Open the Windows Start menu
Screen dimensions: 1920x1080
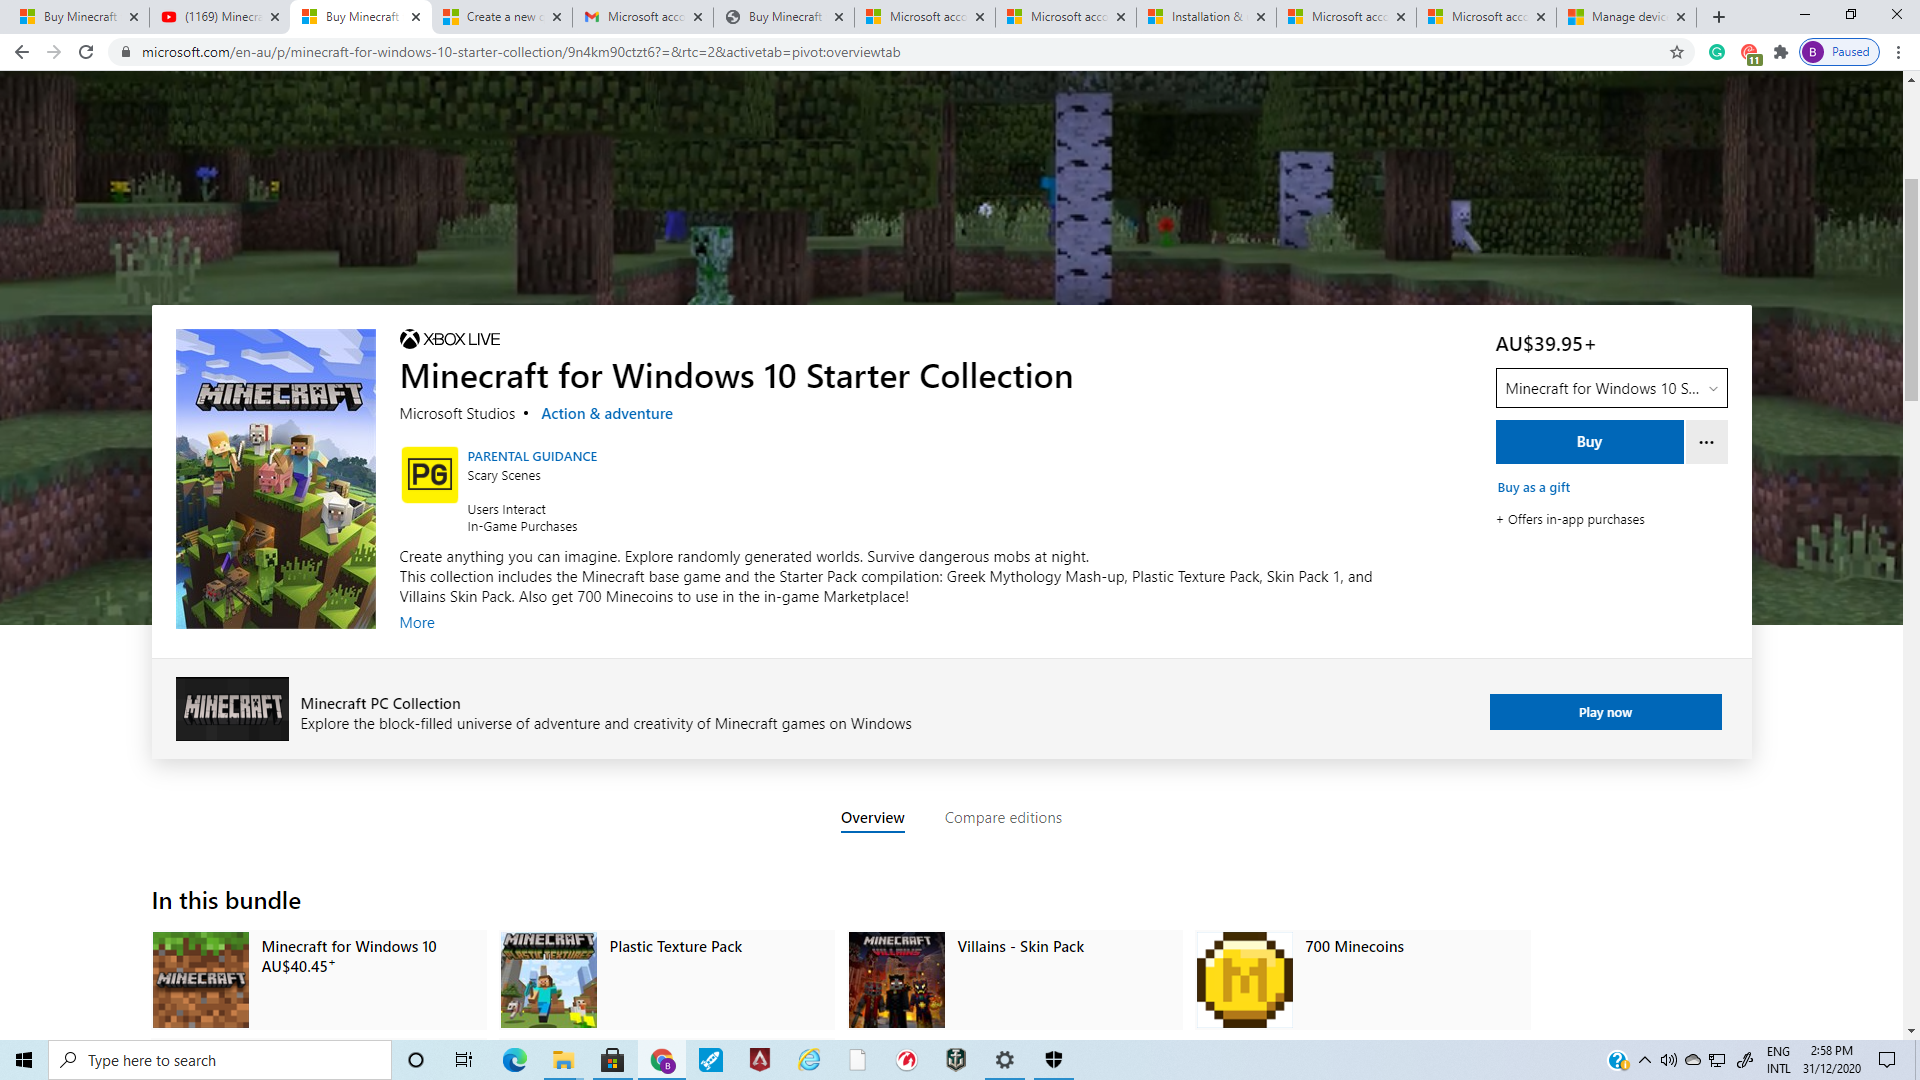pos(24,1060)
